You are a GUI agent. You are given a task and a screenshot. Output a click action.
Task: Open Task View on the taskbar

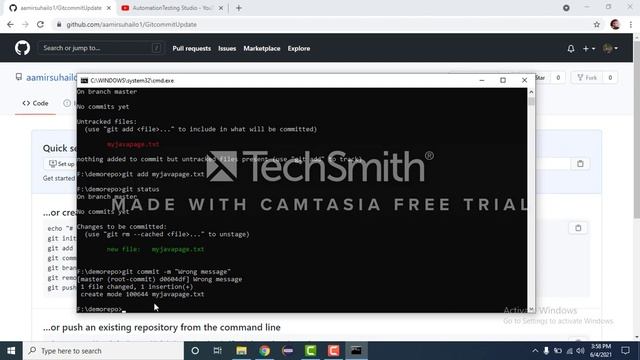pyautogui.click(x=218, y=351)
